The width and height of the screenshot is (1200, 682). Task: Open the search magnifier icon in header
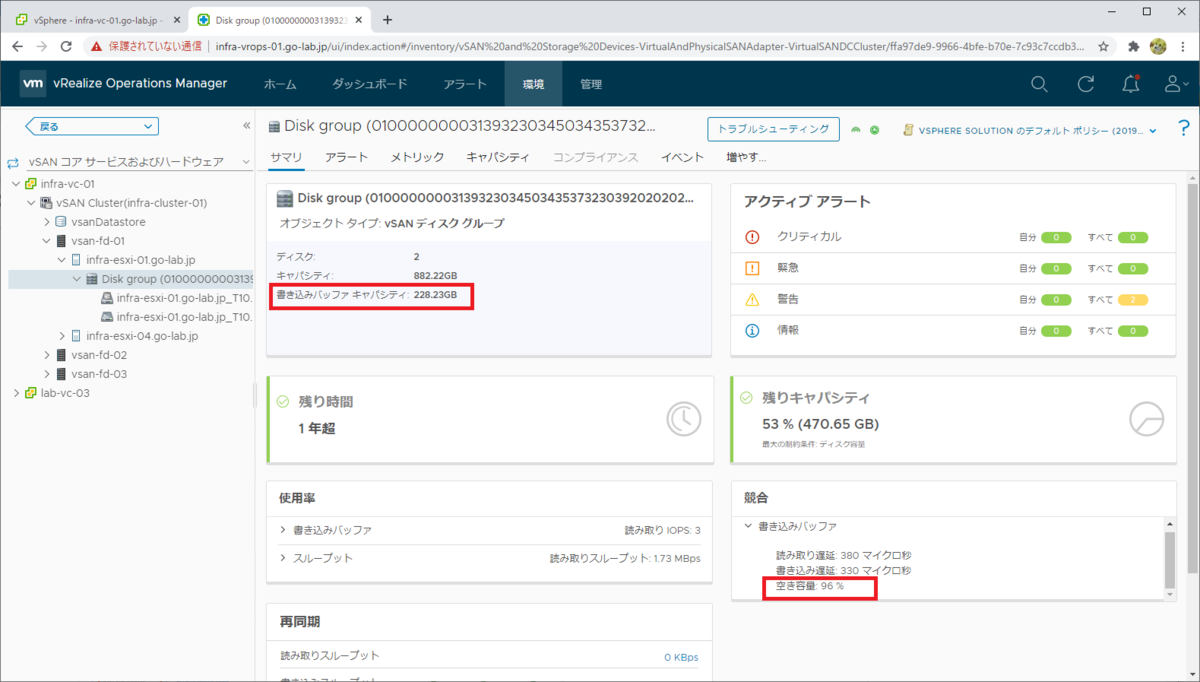tap(1040, 85)
